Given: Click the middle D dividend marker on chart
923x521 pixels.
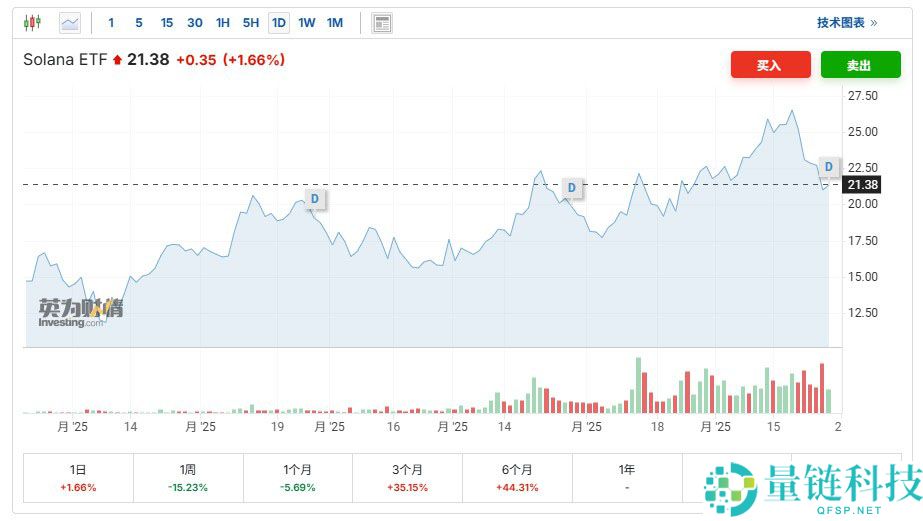Looking at the screenshot, I should [572, 187].
